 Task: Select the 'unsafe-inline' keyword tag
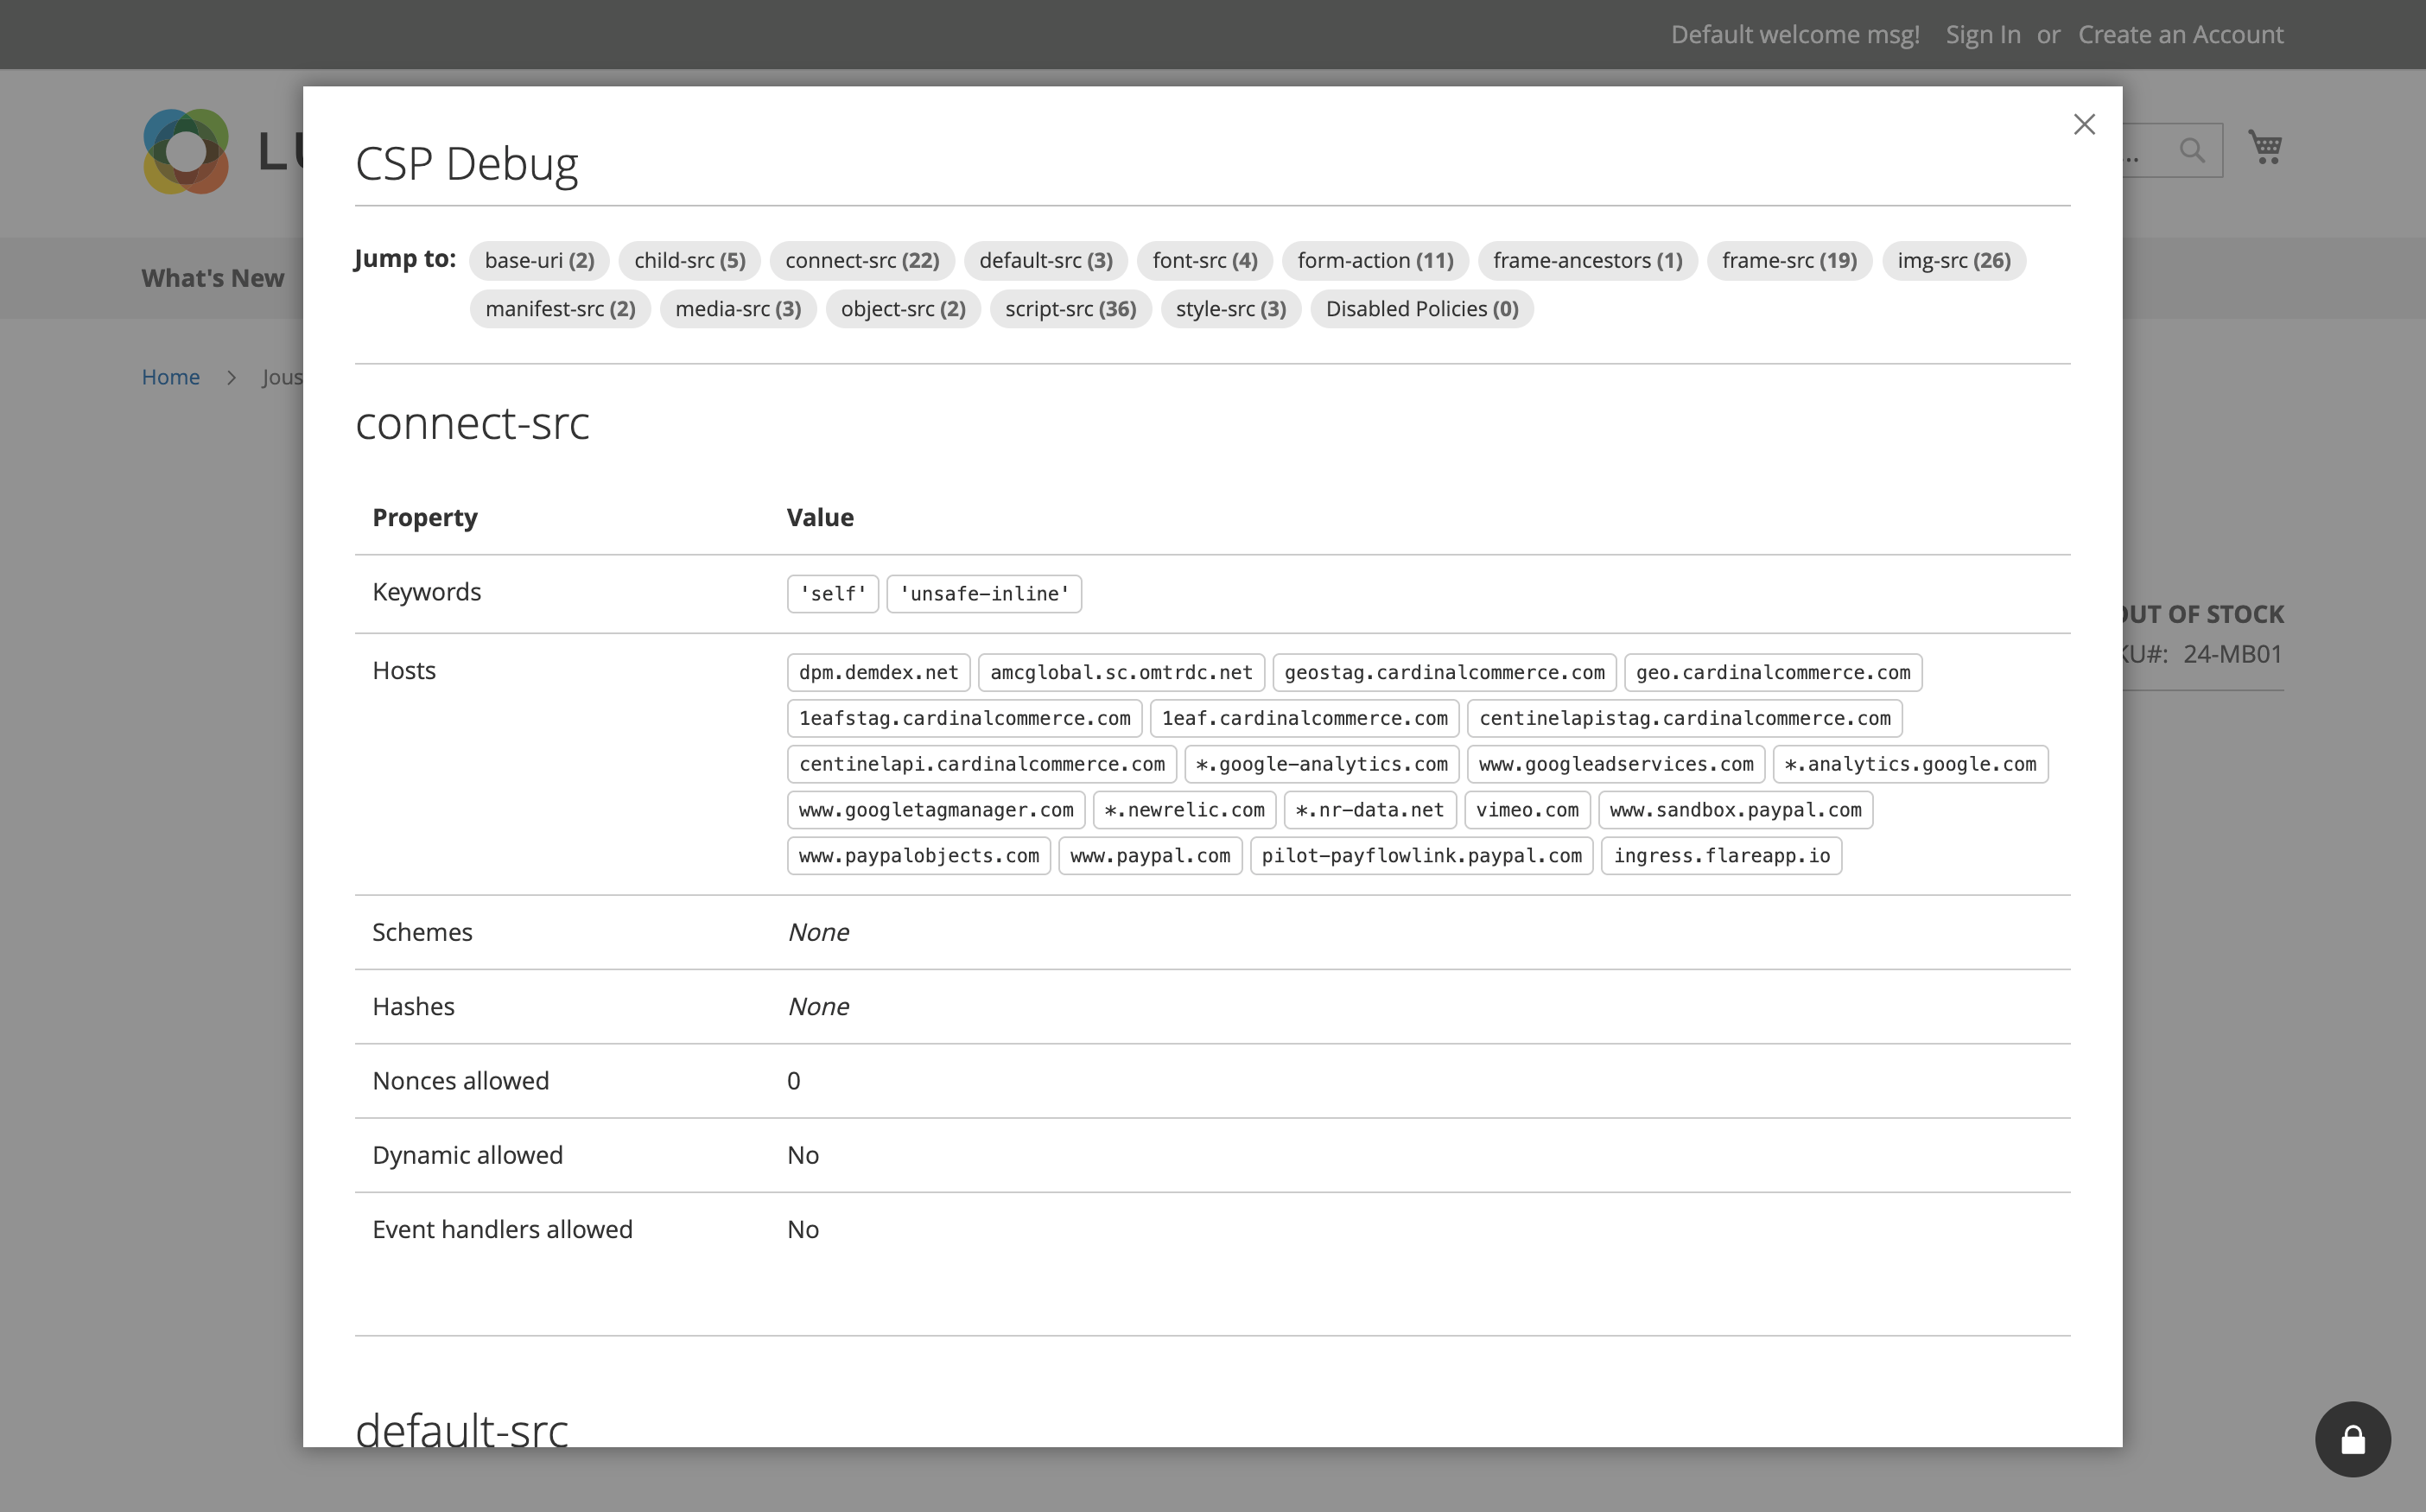(984, 593)
